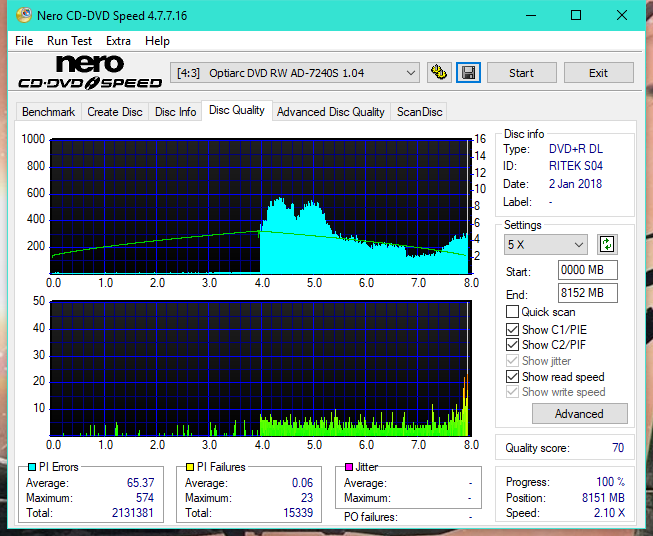Click the disc ID RITEK S04 text
Viewport: 653px width, 536px height.
click(x=576, y=166)
